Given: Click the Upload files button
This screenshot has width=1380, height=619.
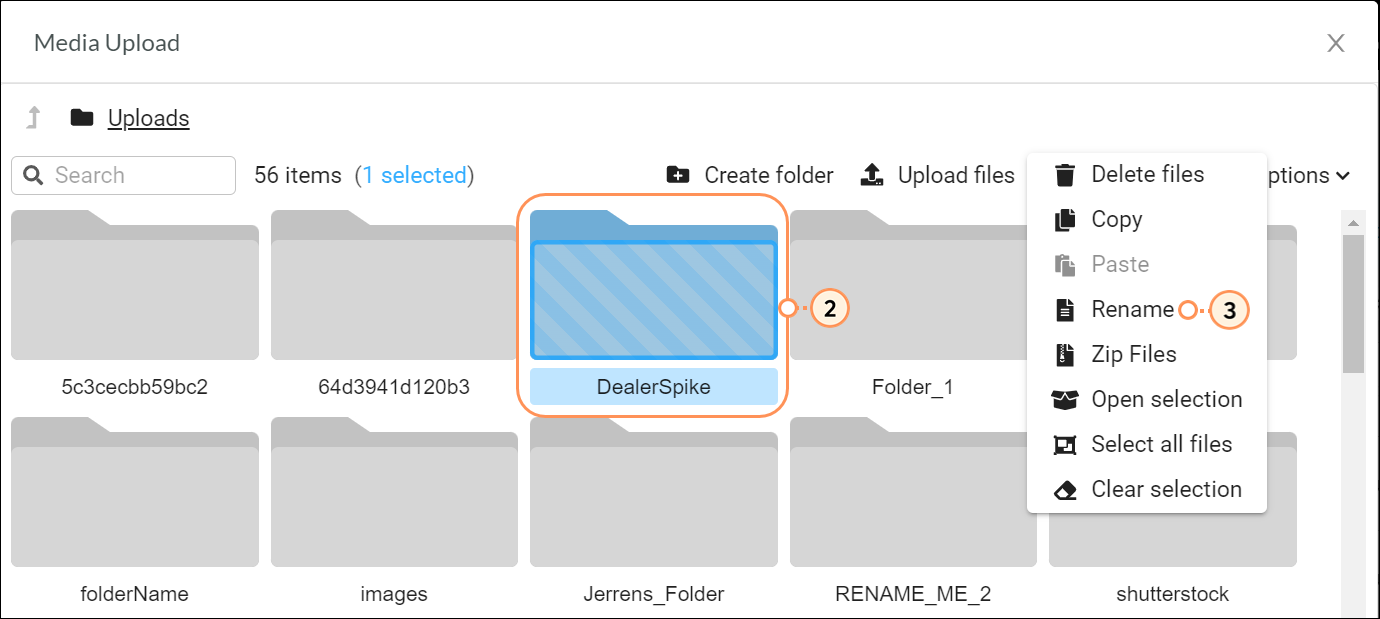Looking at the screenshot, I should [937, 175].
